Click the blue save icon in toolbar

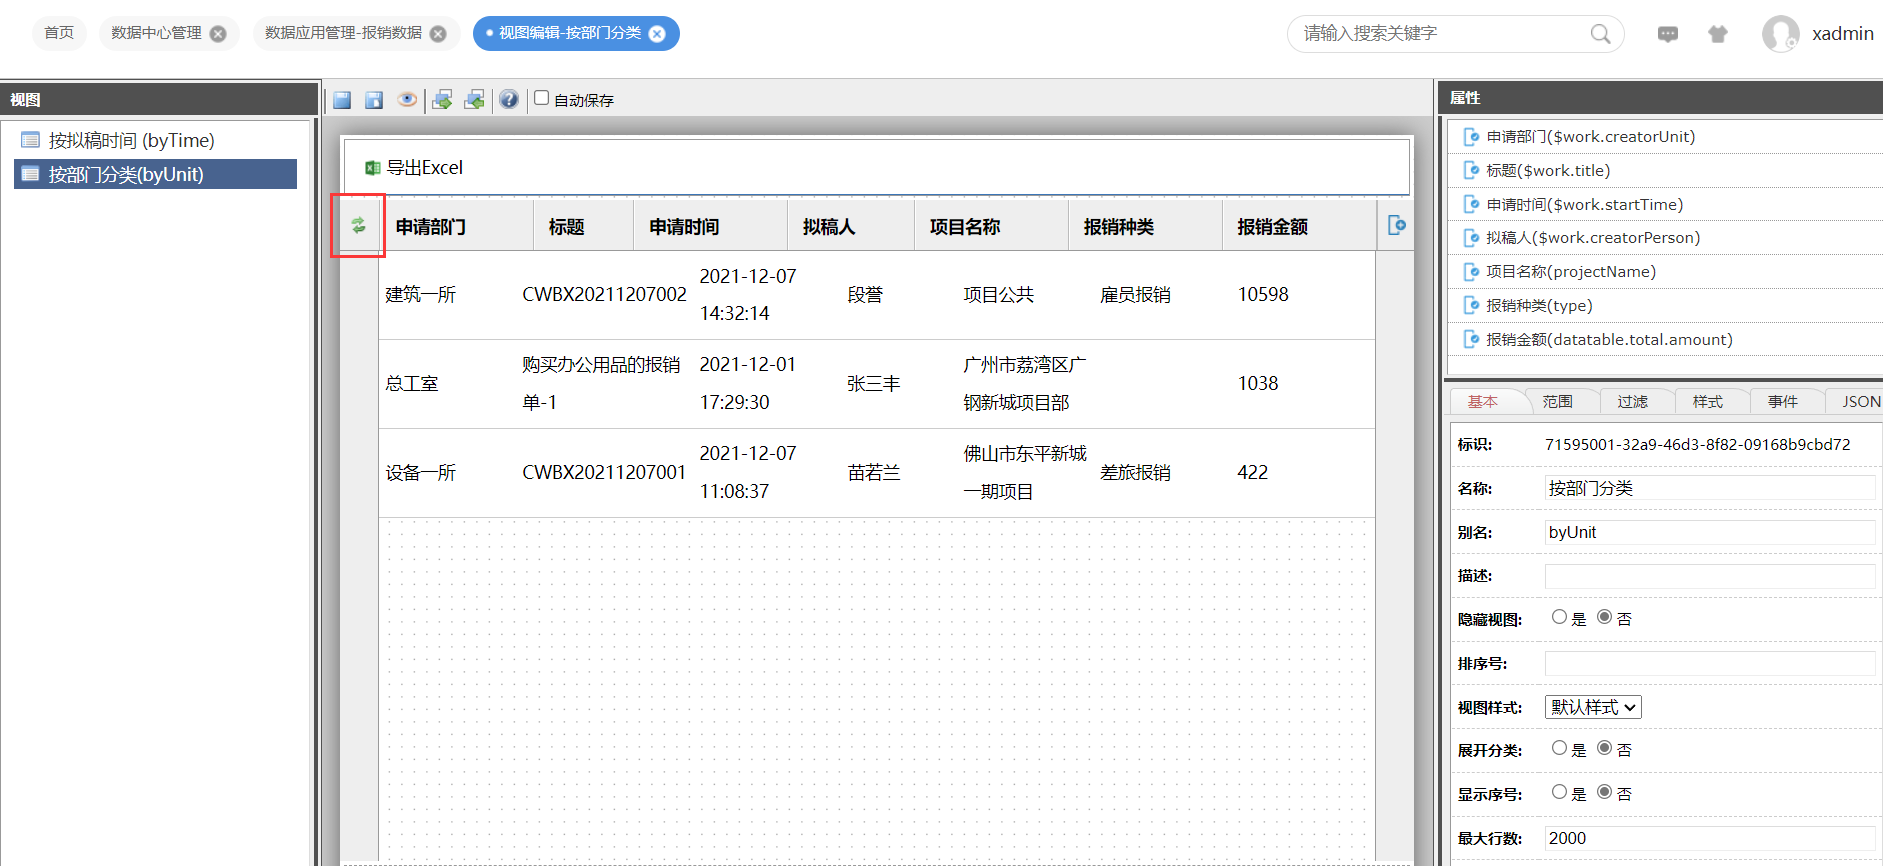pos(342,100)
